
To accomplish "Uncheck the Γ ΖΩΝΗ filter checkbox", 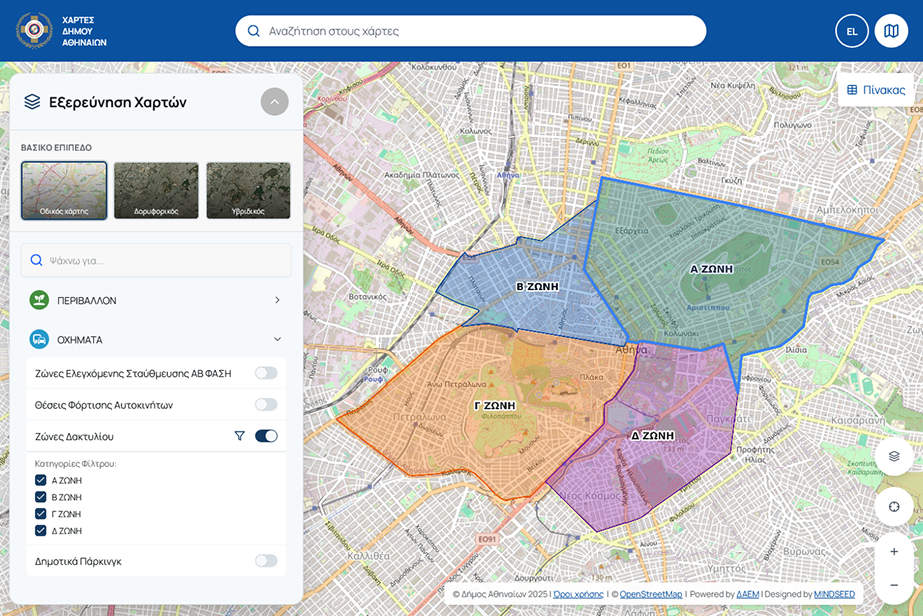I will 41,514.
